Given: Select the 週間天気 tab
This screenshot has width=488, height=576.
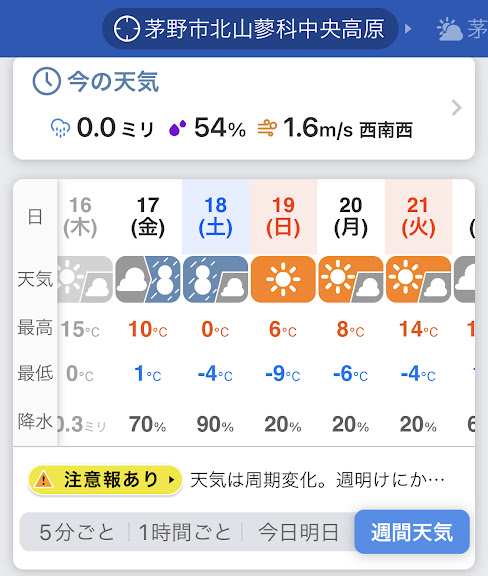Looking at the screenshot, I should 412,532.
